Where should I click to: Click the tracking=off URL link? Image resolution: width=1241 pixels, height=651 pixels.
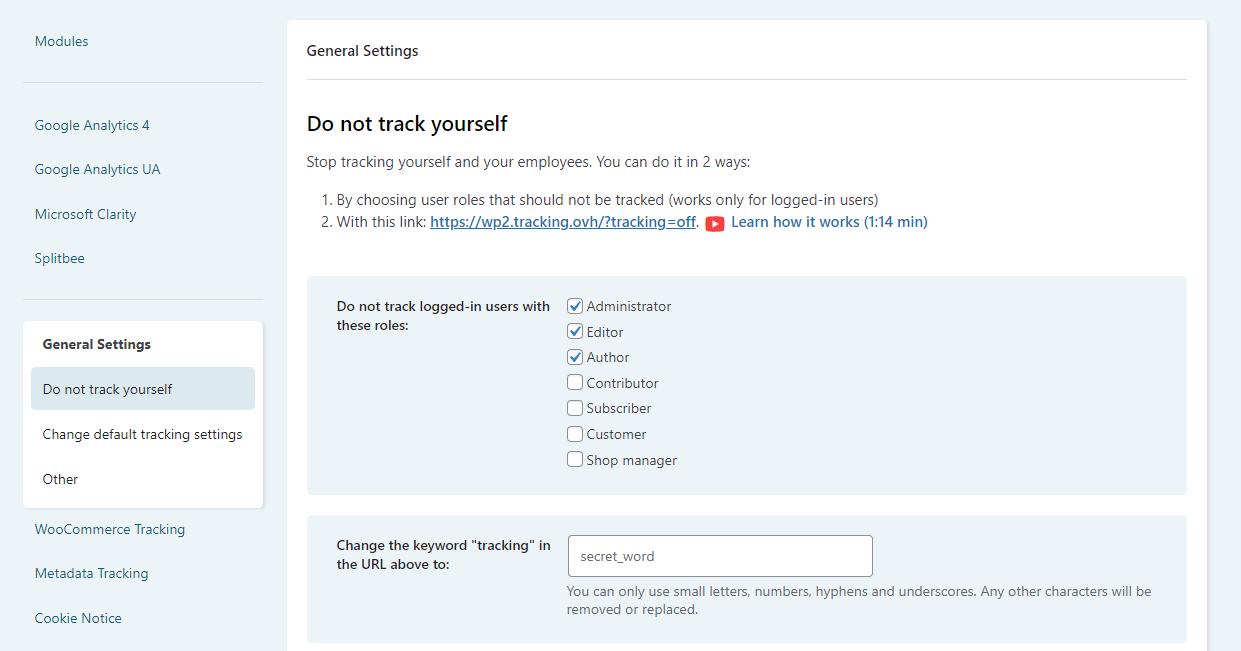(562, 222)
